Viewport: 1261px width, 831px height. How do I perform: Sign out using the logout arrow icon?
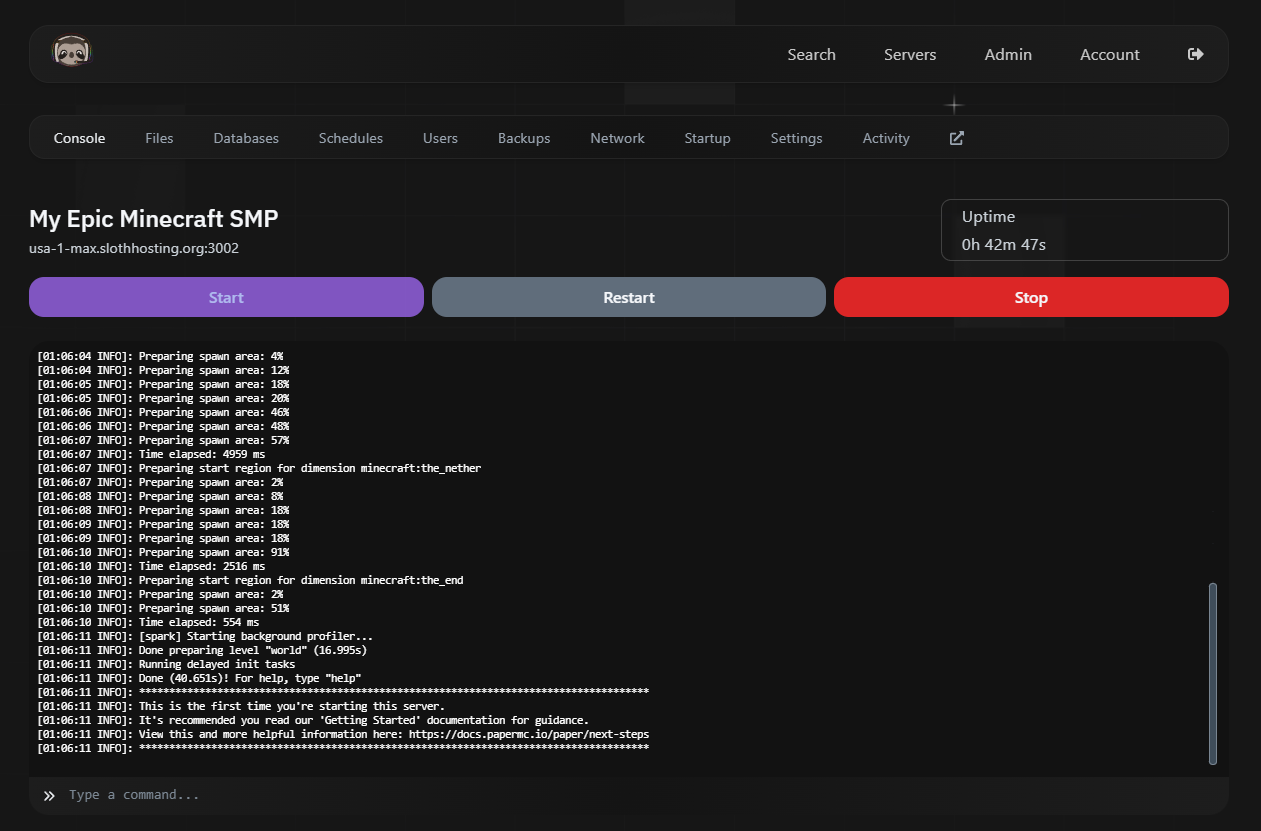tap(1196, 54)
